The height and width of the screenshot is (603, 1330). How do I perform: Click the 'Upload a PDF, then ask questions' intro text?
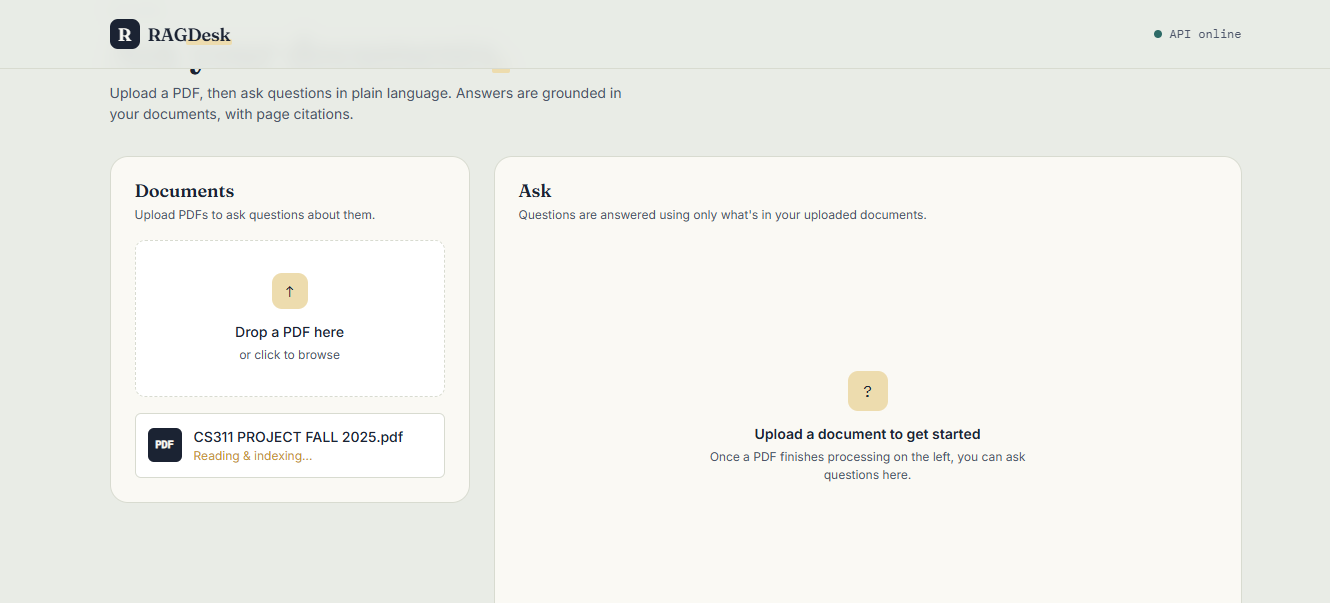tap(366, 104)
